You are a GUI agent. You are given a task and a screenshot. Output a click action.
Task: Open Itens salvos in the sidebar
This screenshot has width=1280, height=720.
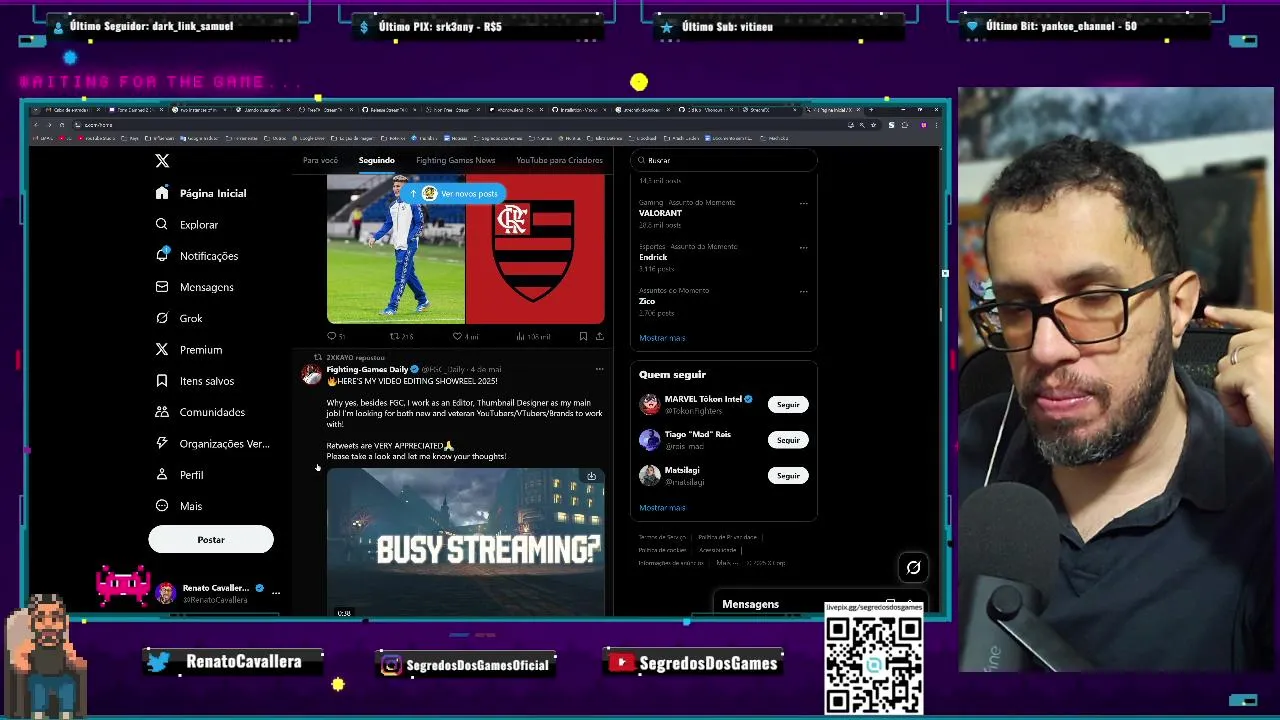coord(195,381)
